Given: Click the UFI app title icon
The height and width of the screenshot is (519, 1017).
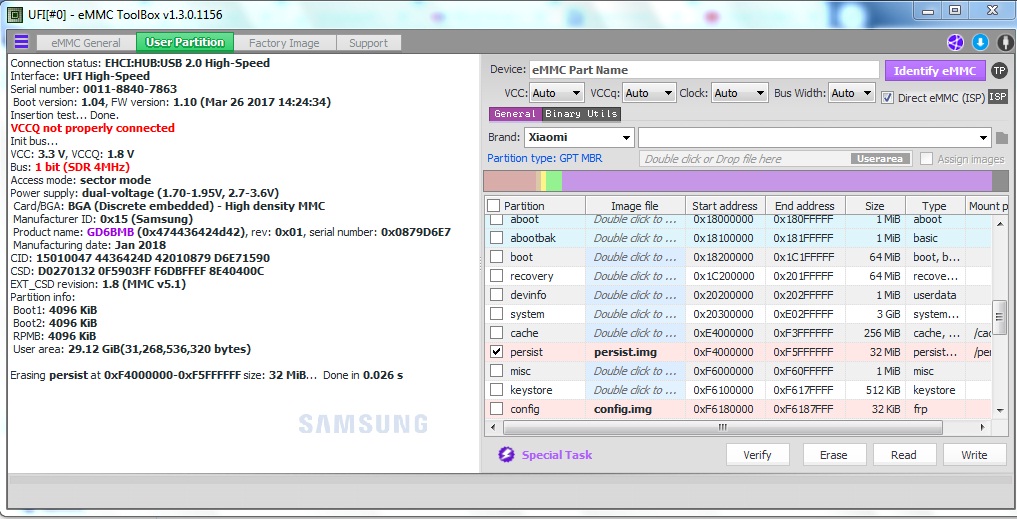Looking at the screenshot, I should click(x=14, y=14).
